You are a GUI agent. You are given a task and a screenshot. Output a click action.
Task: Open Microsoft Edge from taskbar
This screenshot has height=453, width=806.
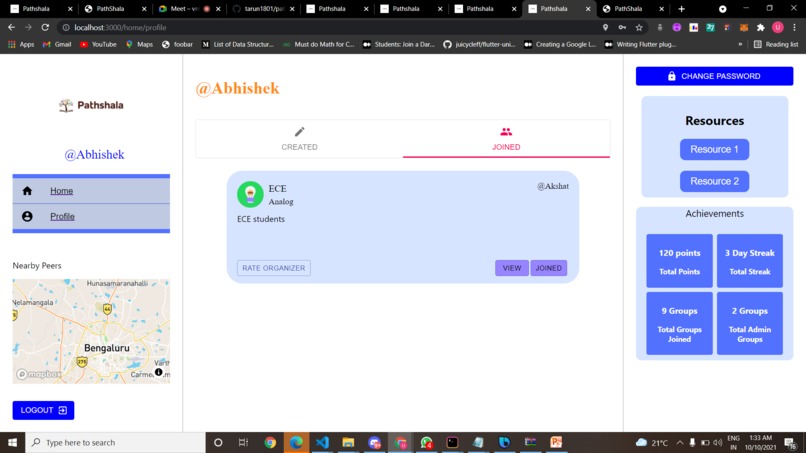point(296,442)
